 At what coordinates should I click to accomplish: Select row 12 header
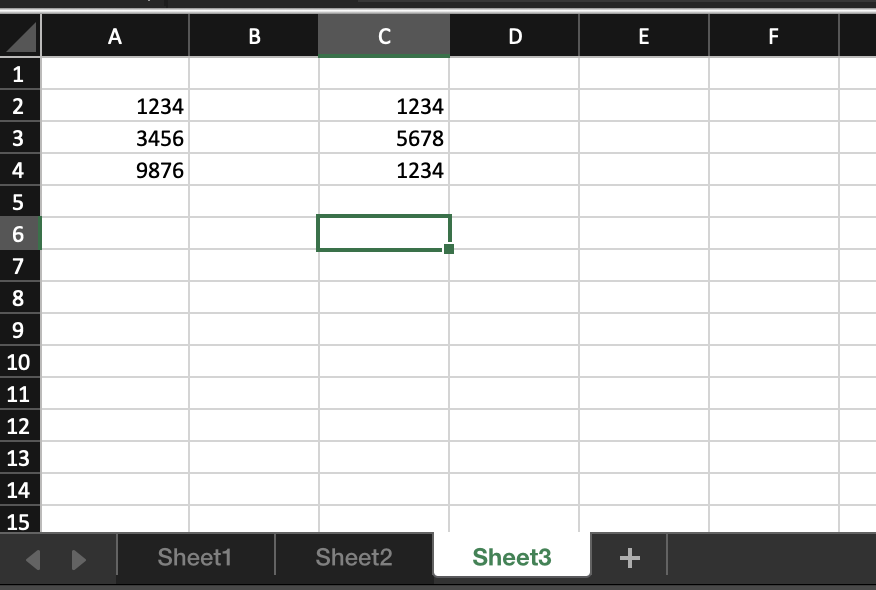tap(20, 426)
